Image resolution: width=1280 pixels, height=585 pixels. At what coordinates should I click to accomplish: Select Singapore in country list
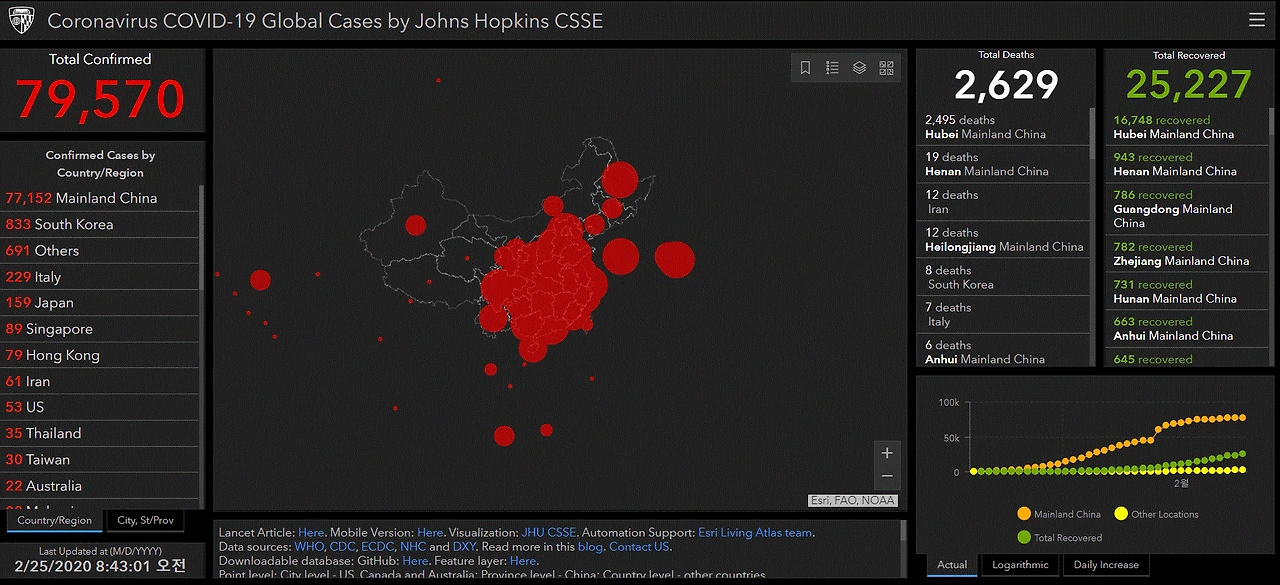[100, 328]
